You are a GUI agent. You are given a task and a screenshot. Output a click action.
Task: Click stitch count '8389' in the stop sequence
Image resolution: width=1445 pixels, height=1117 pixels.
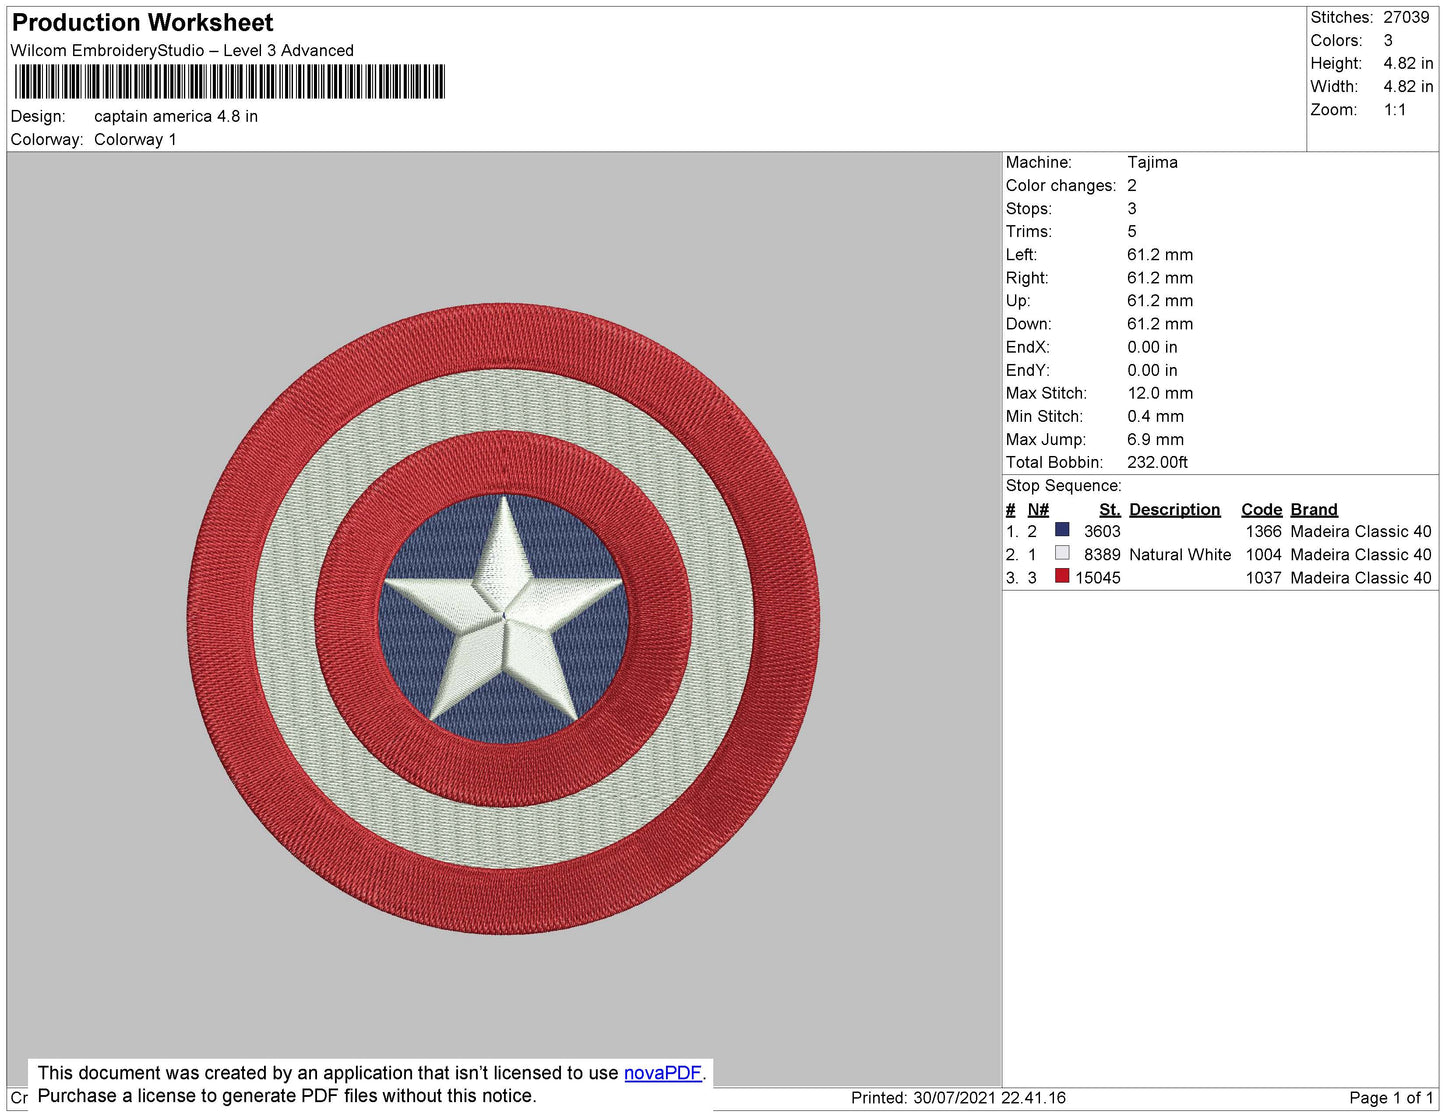point(1102,555)
